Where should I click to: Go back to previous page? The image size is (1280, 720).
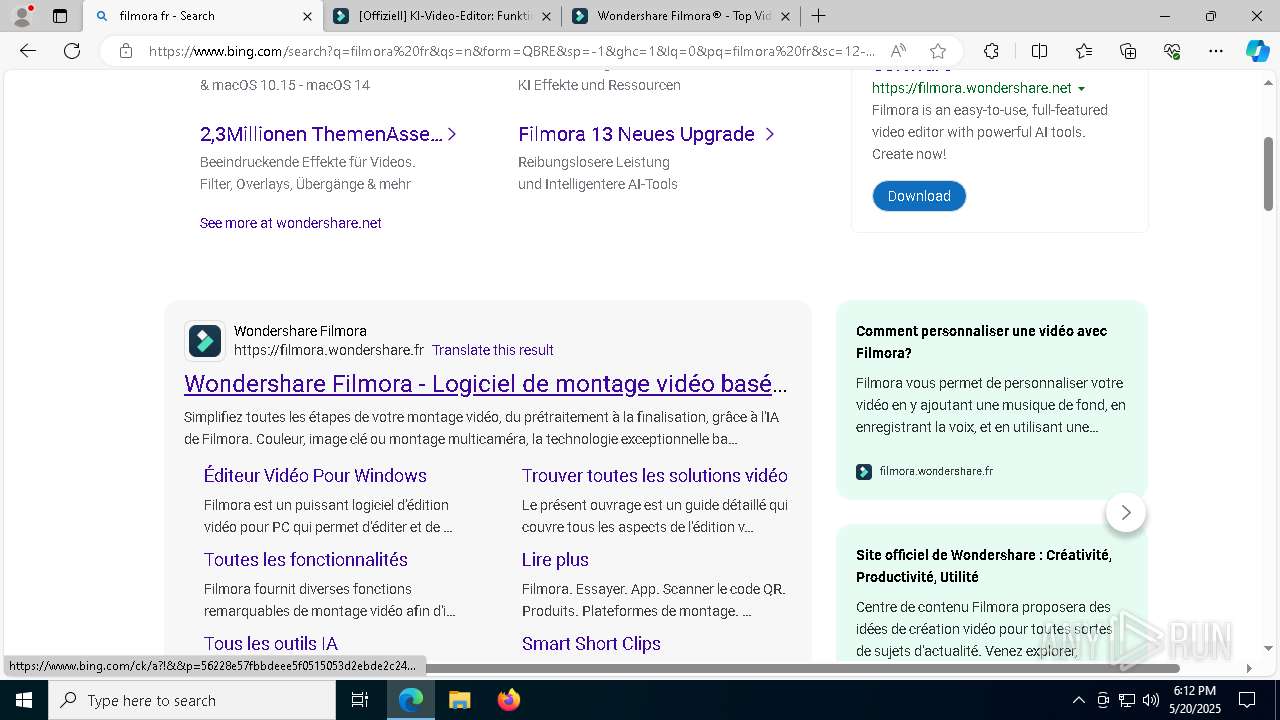point(28,51)
